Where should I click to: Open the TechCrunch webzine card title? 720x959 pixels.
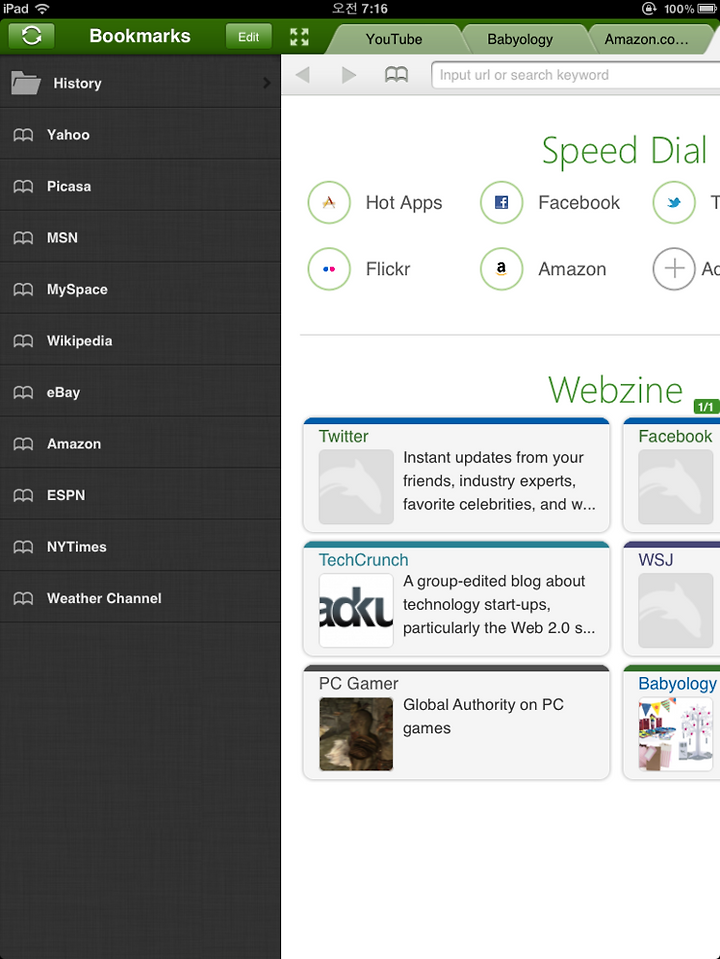pyautogui.click(x=363, y=560)
